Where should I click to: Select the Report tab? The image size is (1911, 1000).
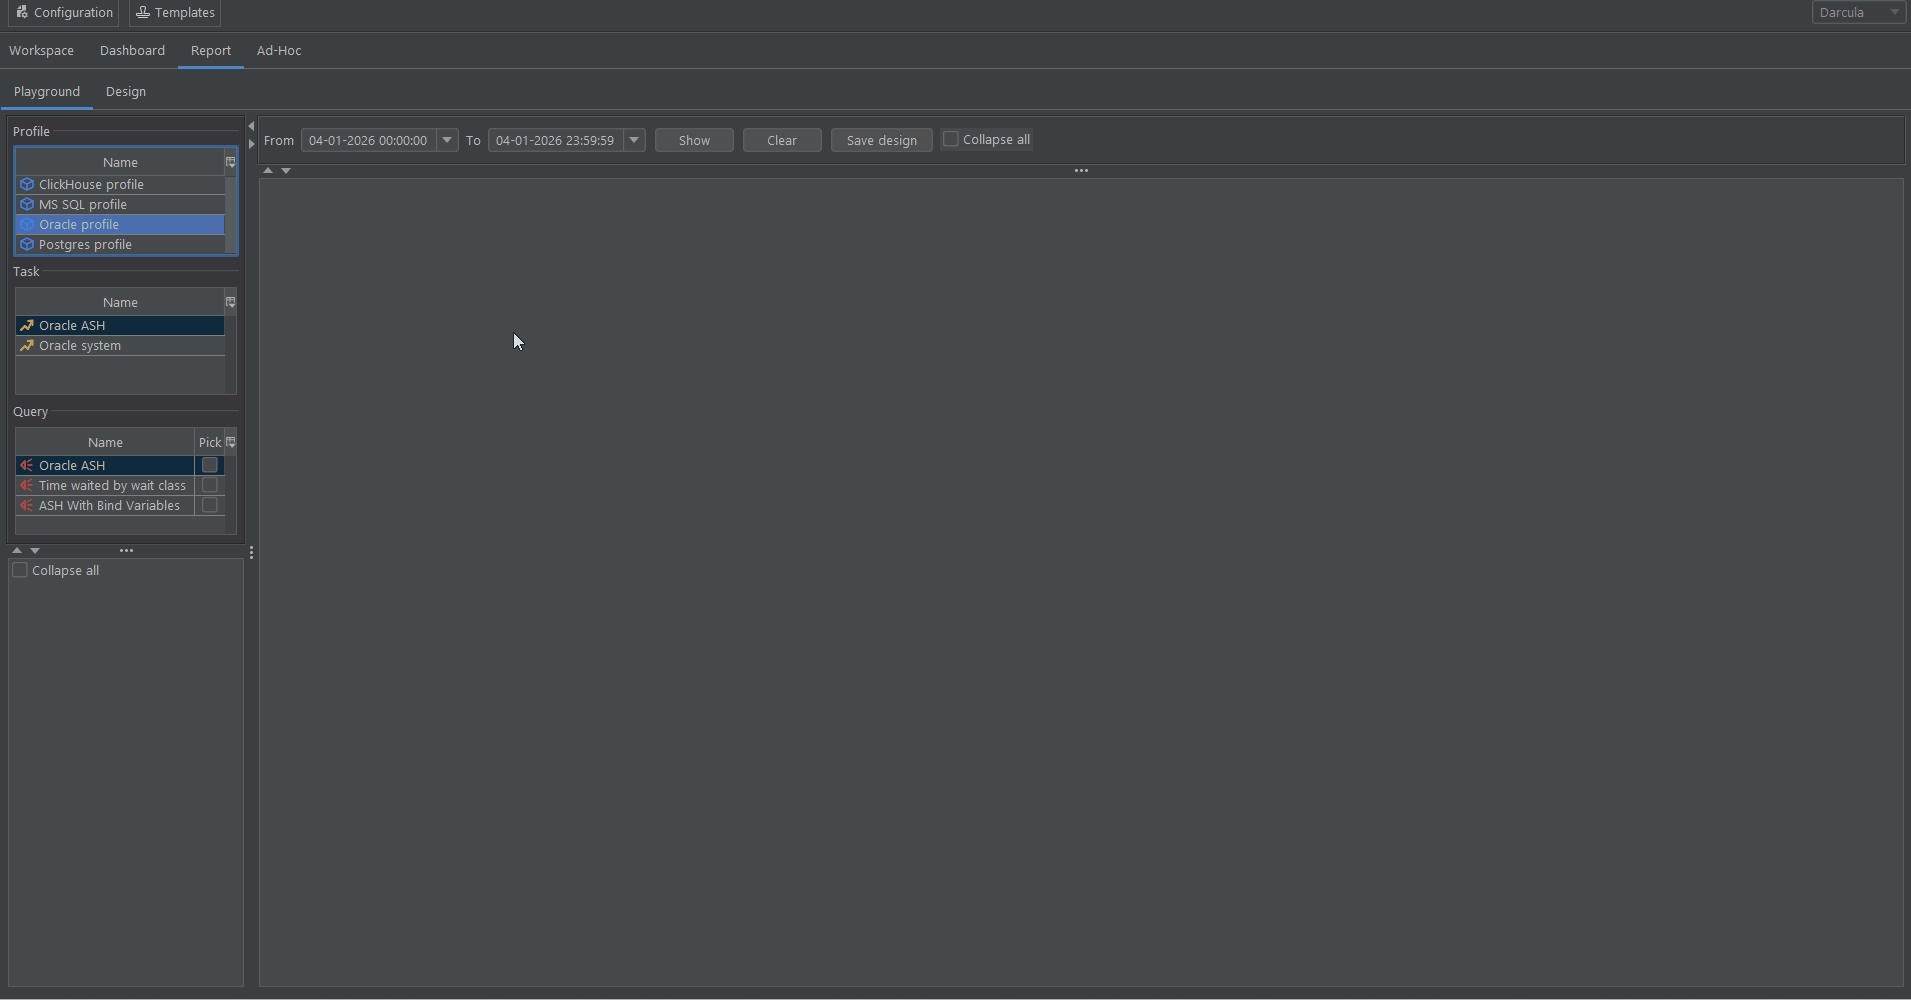[211, 51]
